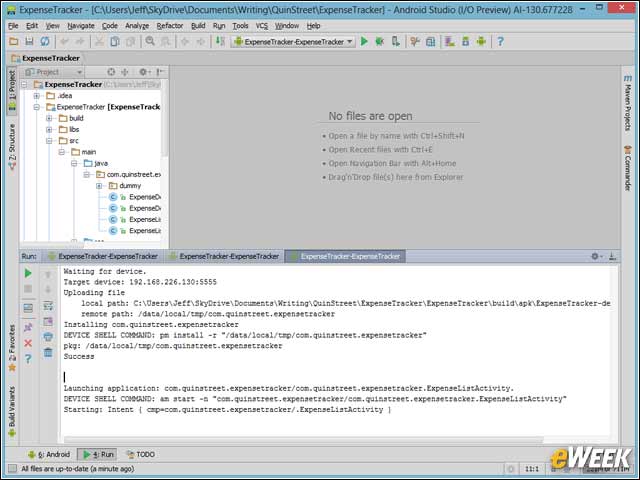
Task: Open the Build Variants side panel
Action: click(x=12, y=411)
